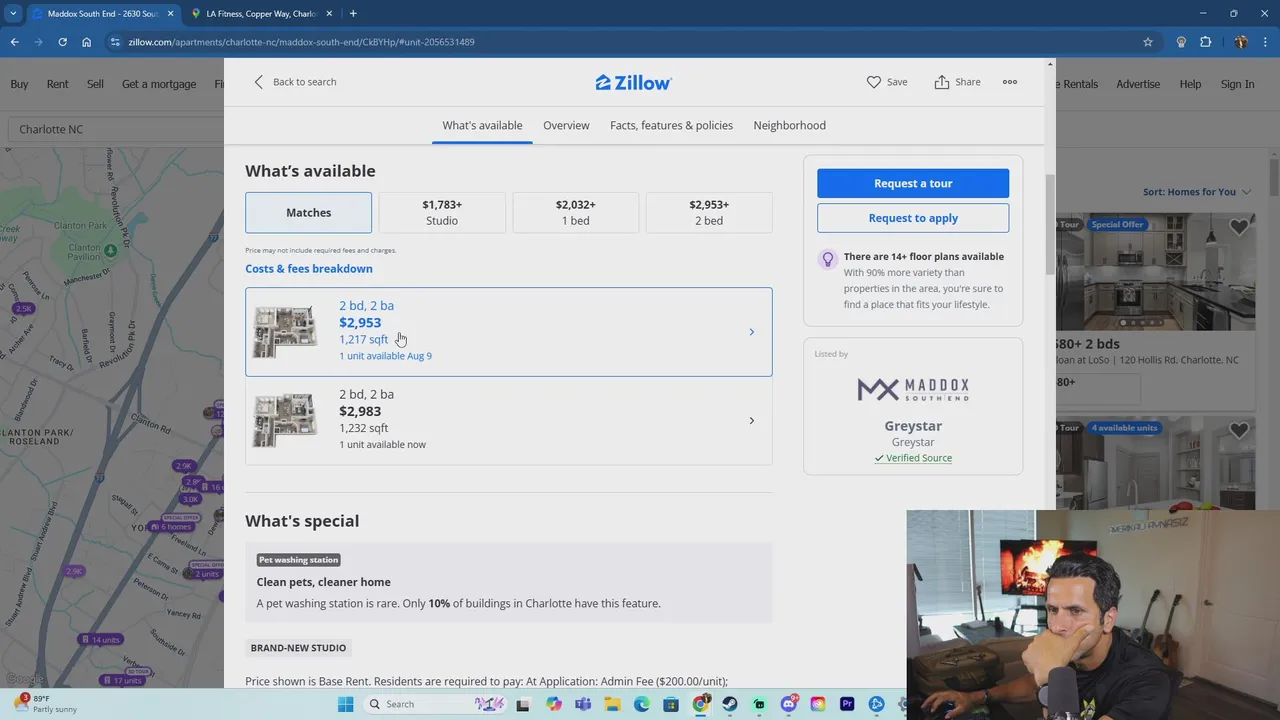Switch to What's available tab
This screenshot has width=1280, height=720.
(482, 125)
